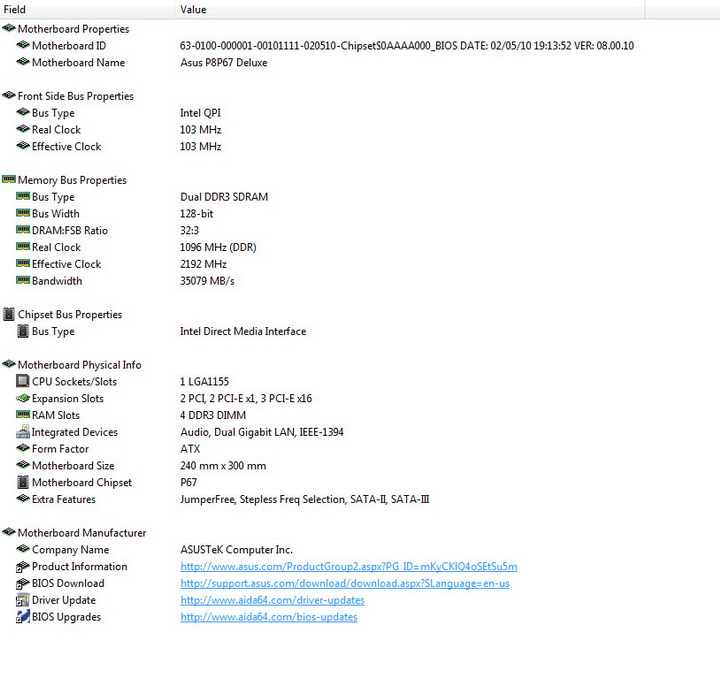Click the BIOS Upgrades icon
The height and width of the screenshot is (694, 720).
22,617
